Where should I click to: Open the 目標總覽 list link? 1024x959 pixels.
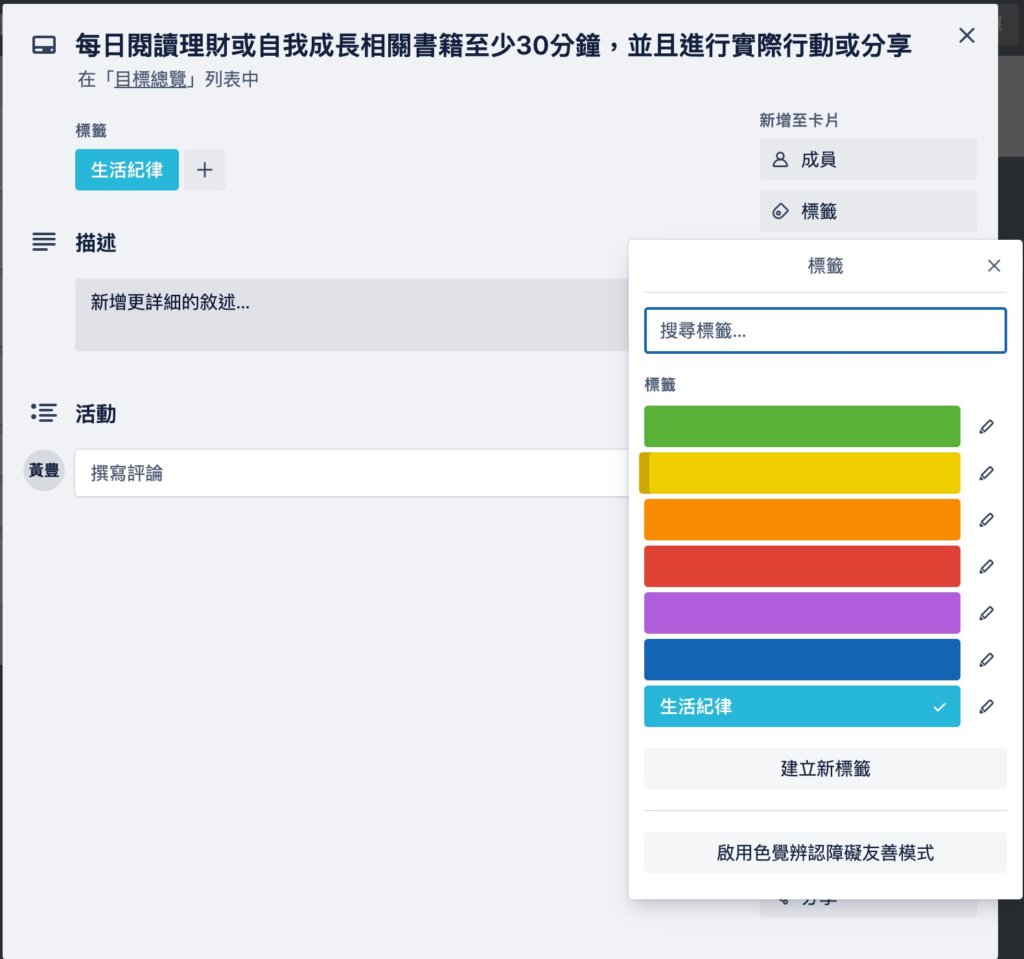pyautogui.click(x=150, y=79)
